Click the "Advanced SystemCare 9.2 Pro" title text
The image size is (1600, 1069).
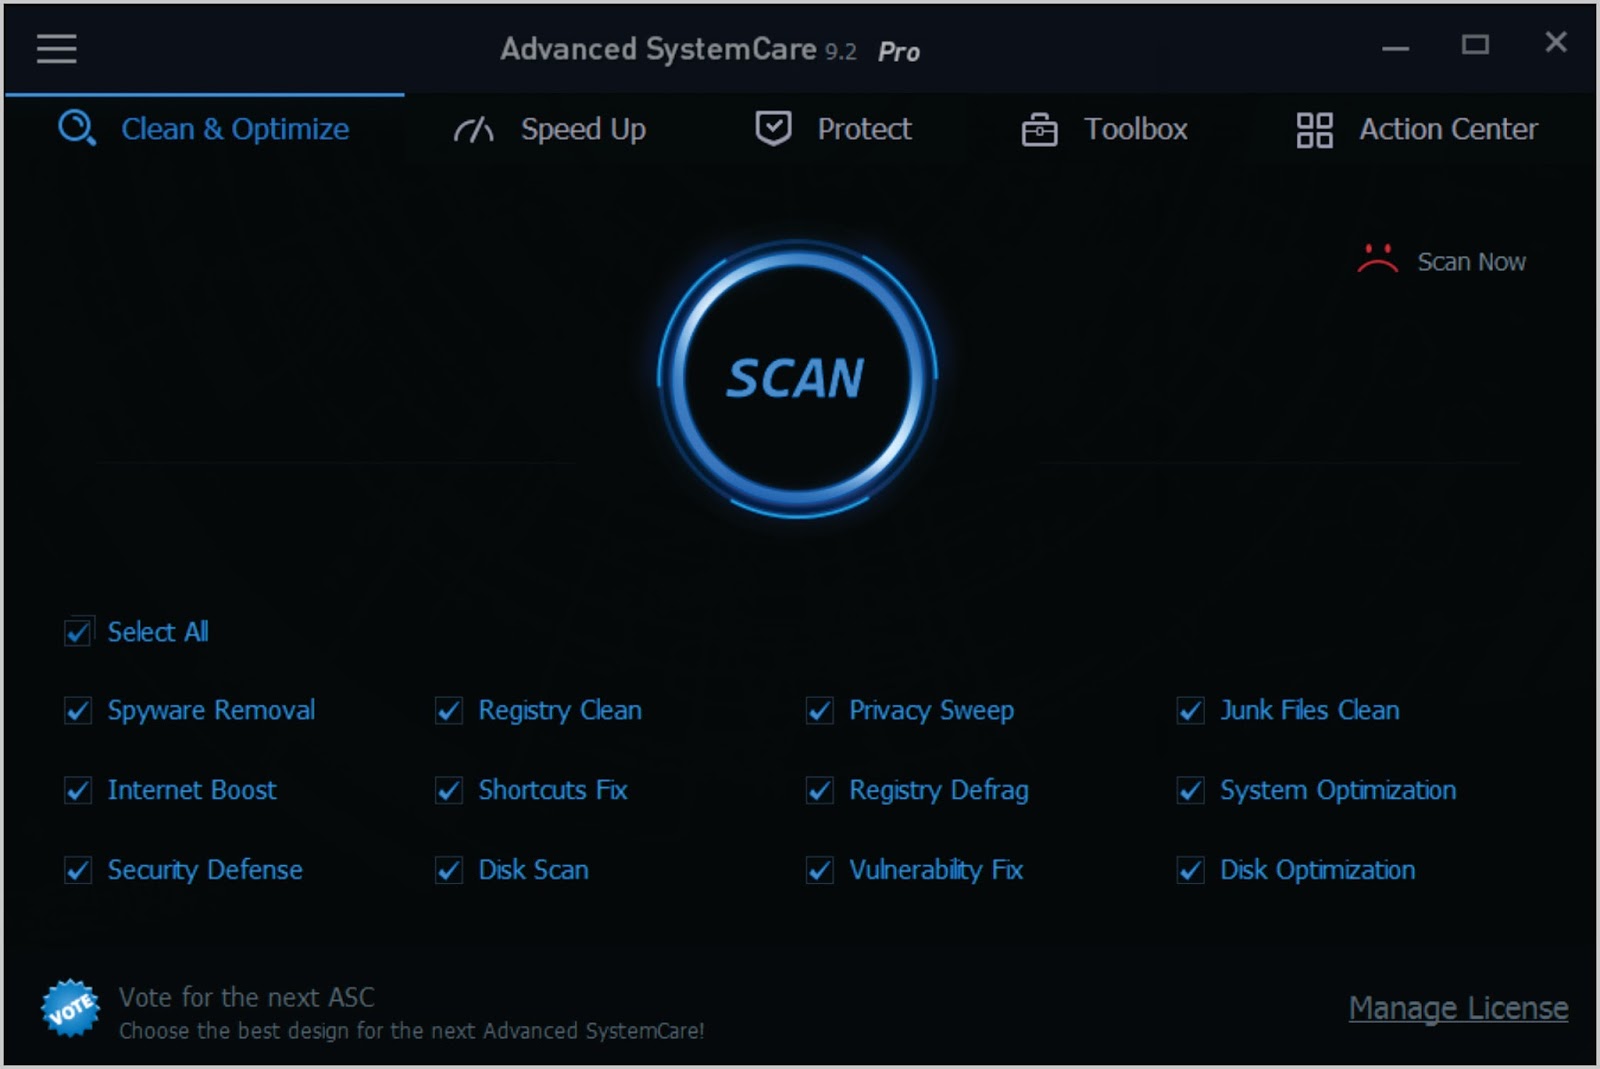click(x=710, y=49)
